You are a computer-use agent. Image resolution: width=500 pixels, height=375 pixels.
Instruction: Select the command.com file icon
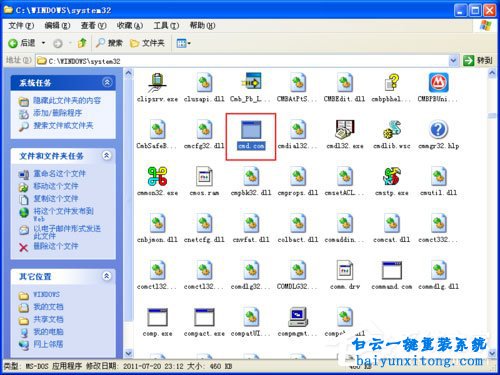[392, 270]
